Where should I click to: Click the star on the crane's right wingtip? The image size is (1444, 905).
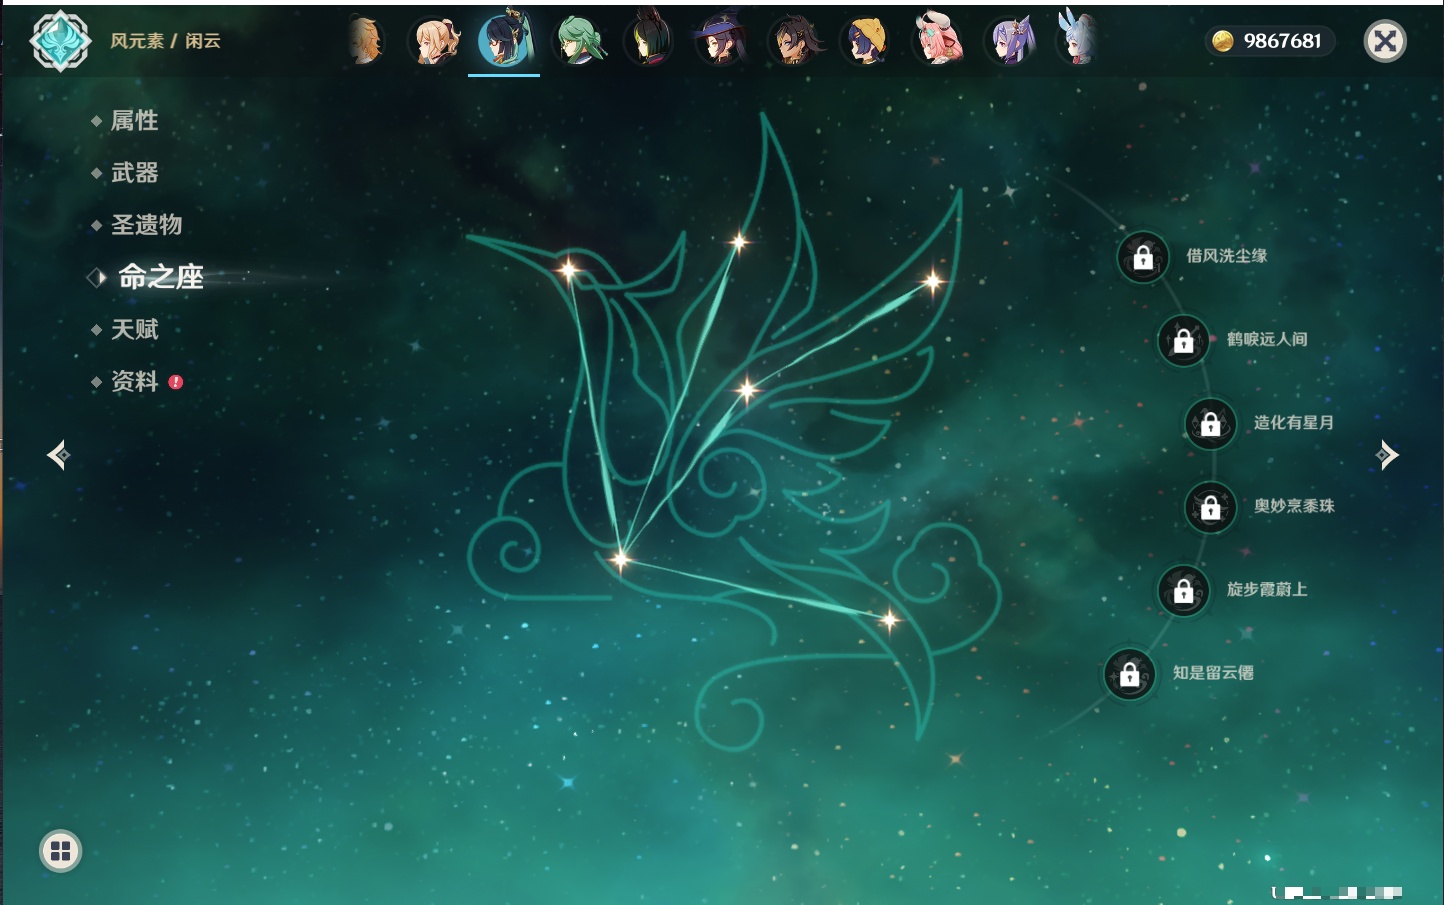point(933,282)
